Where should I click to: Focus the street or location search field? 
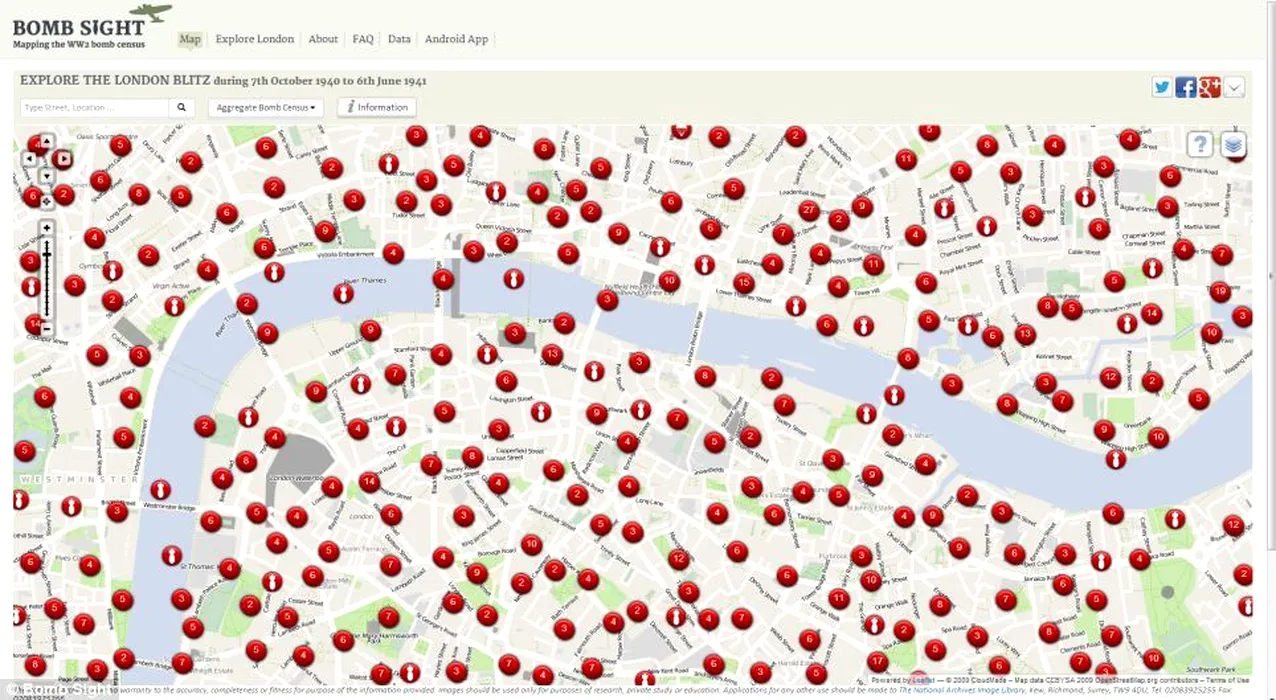94,107
